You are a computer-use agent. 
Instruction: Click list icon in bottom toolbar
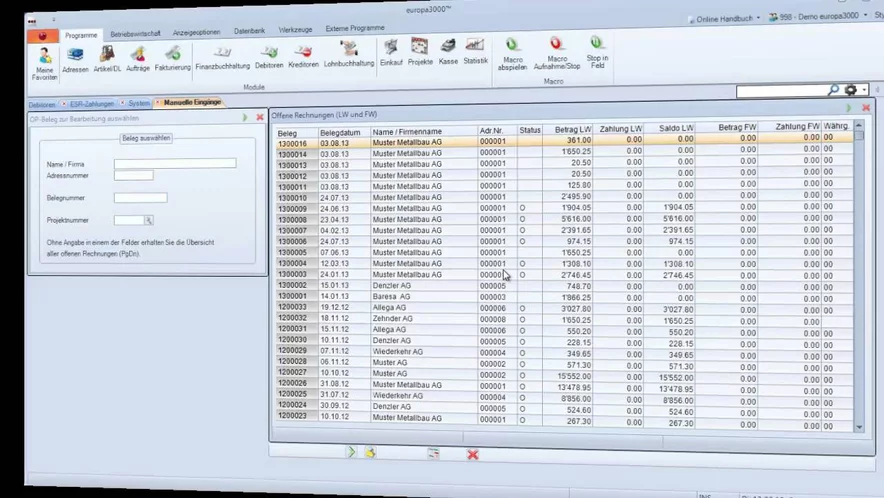pyautogui.click(x=433, y=453)
